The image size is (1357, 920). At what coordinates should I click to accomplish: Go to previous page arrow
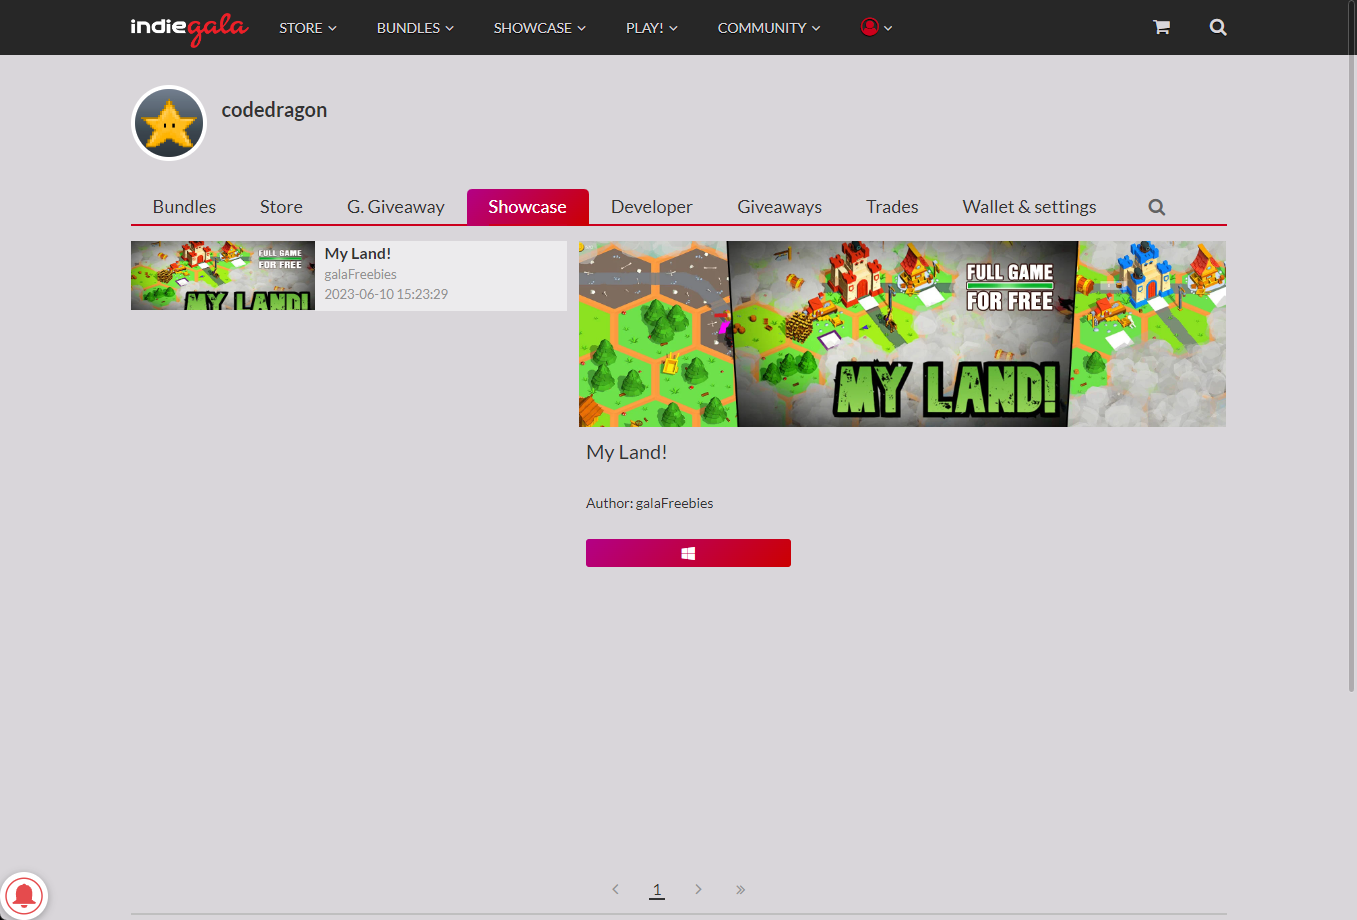click(x=615, y=889)
